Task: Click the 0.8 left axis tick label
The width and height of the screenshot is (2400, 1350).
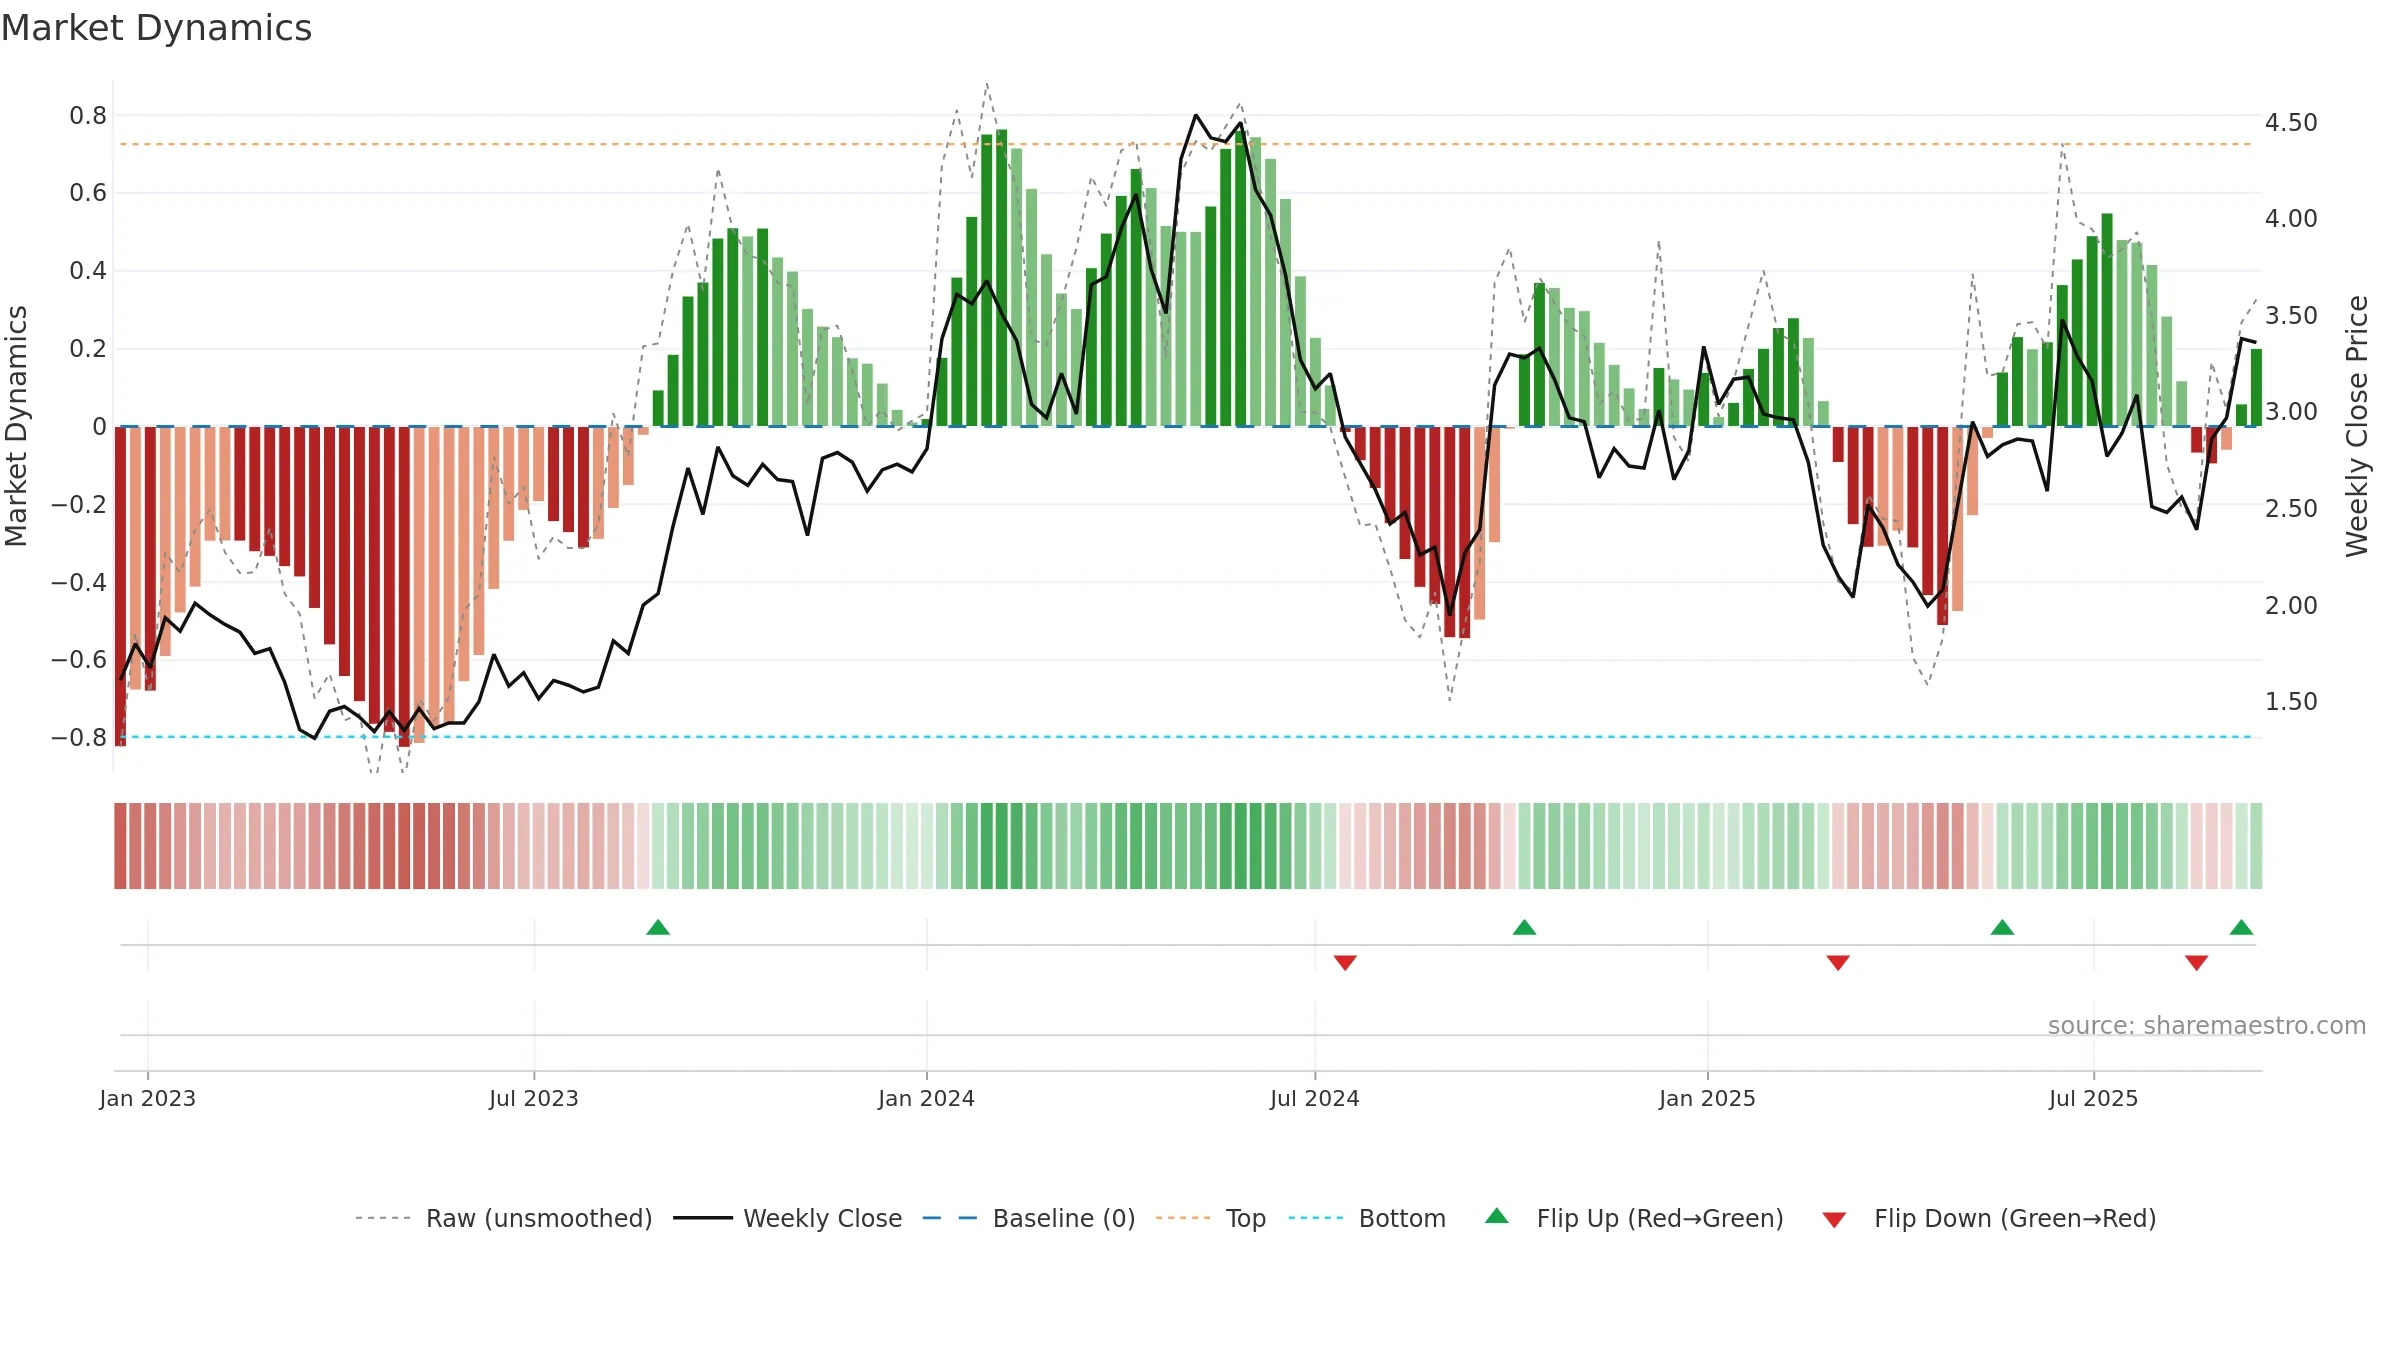Action: point(88,116)
